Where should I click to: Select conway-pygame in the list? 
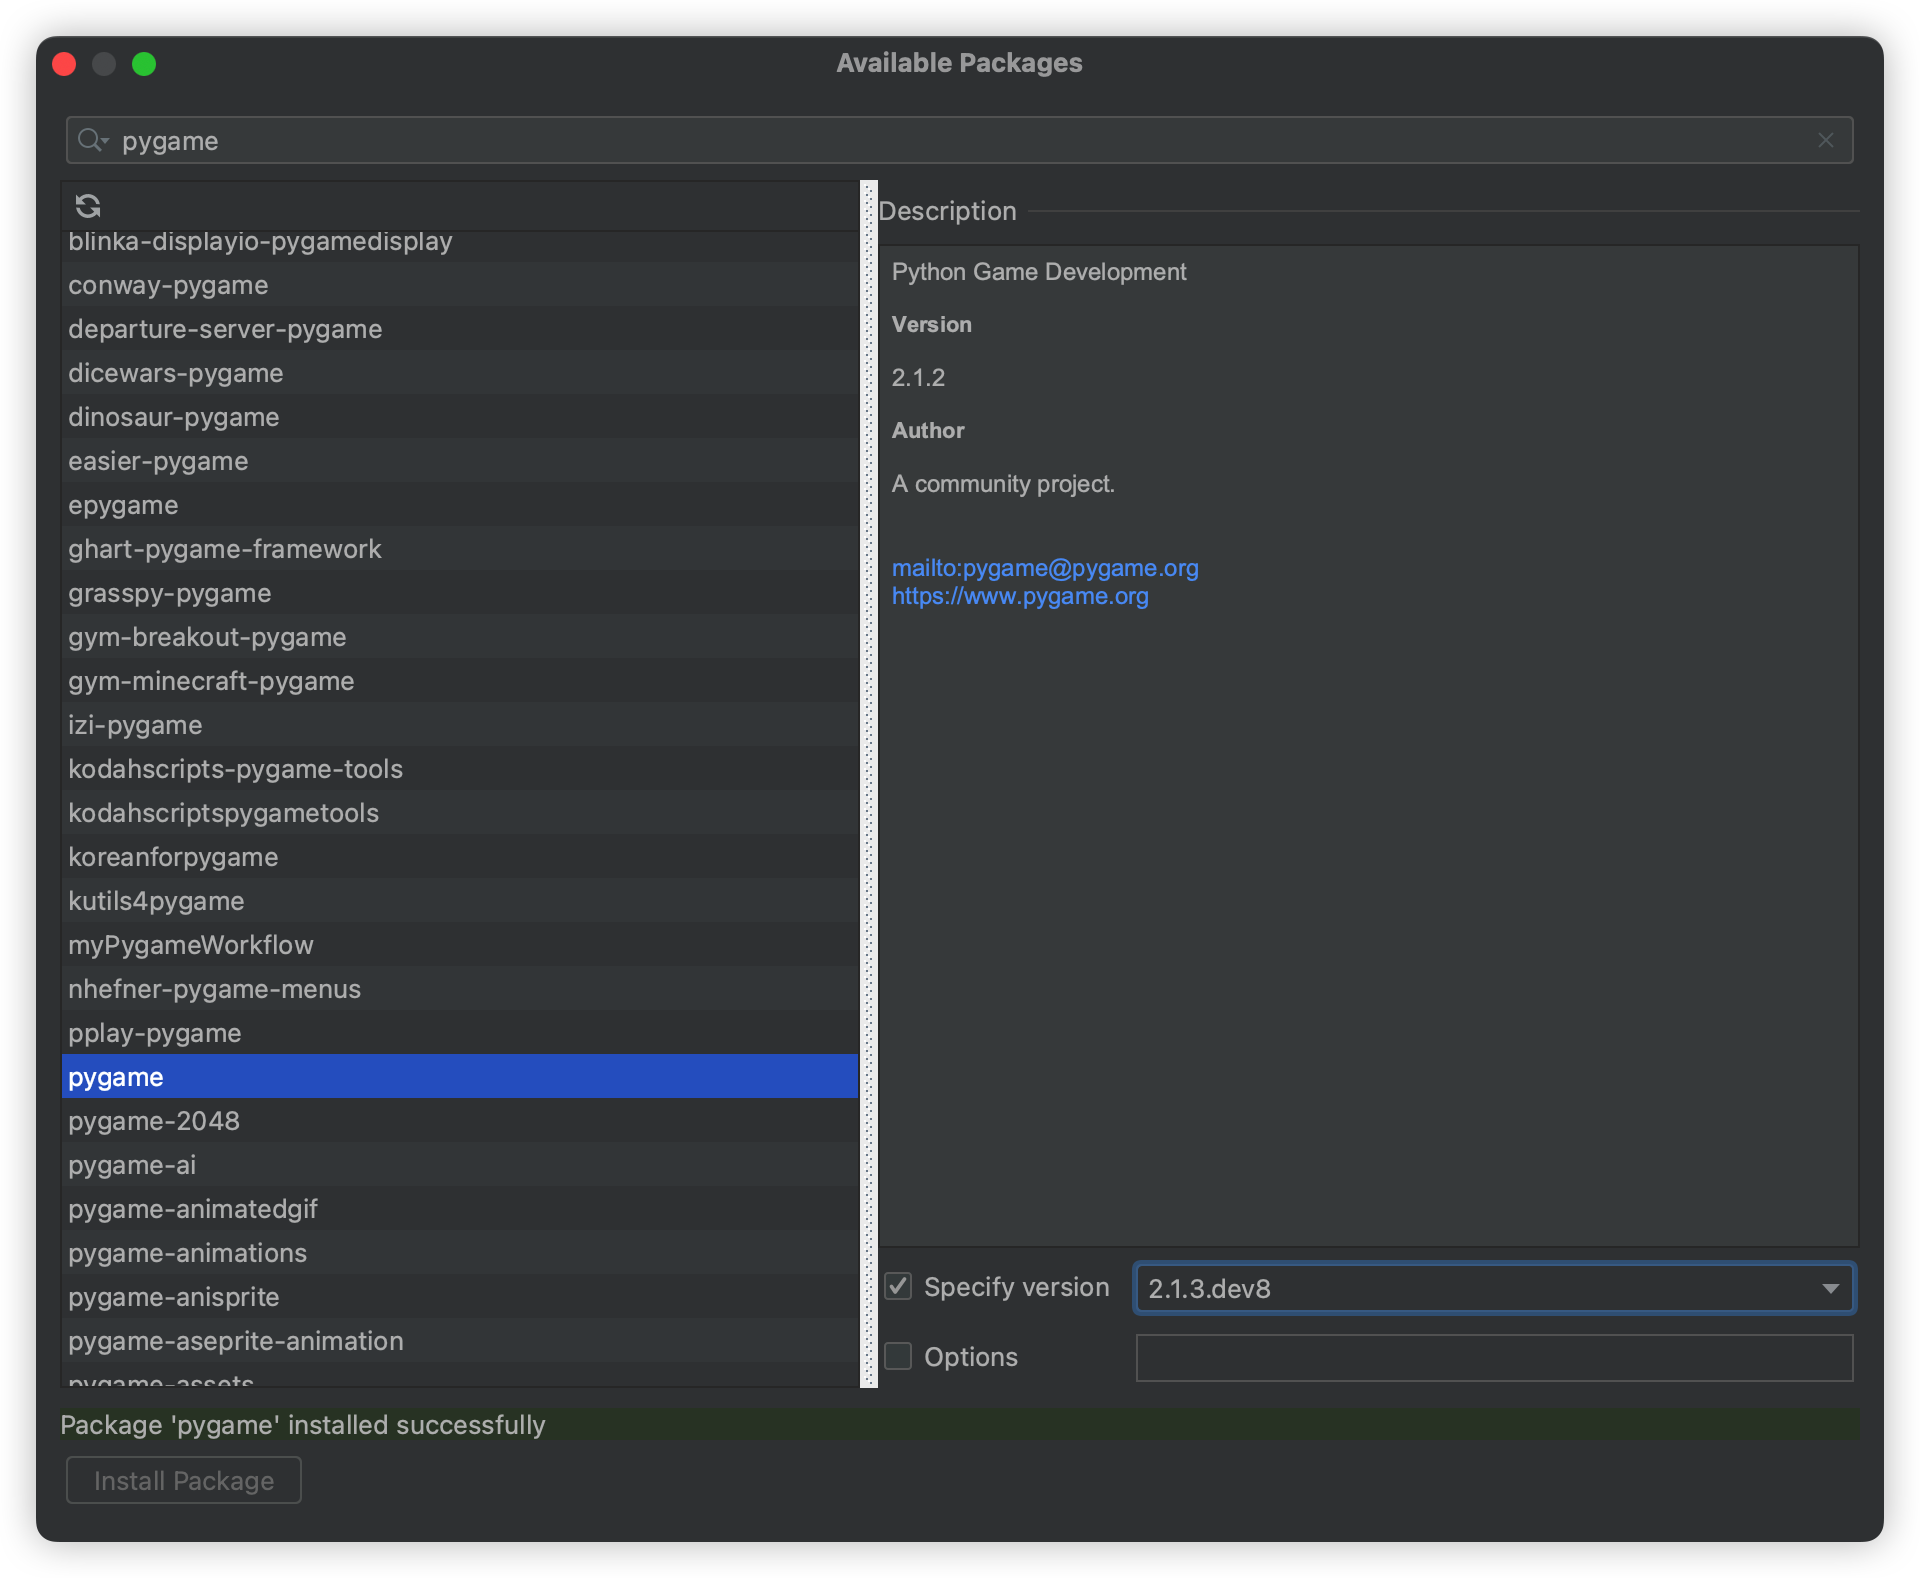(460, 285)
